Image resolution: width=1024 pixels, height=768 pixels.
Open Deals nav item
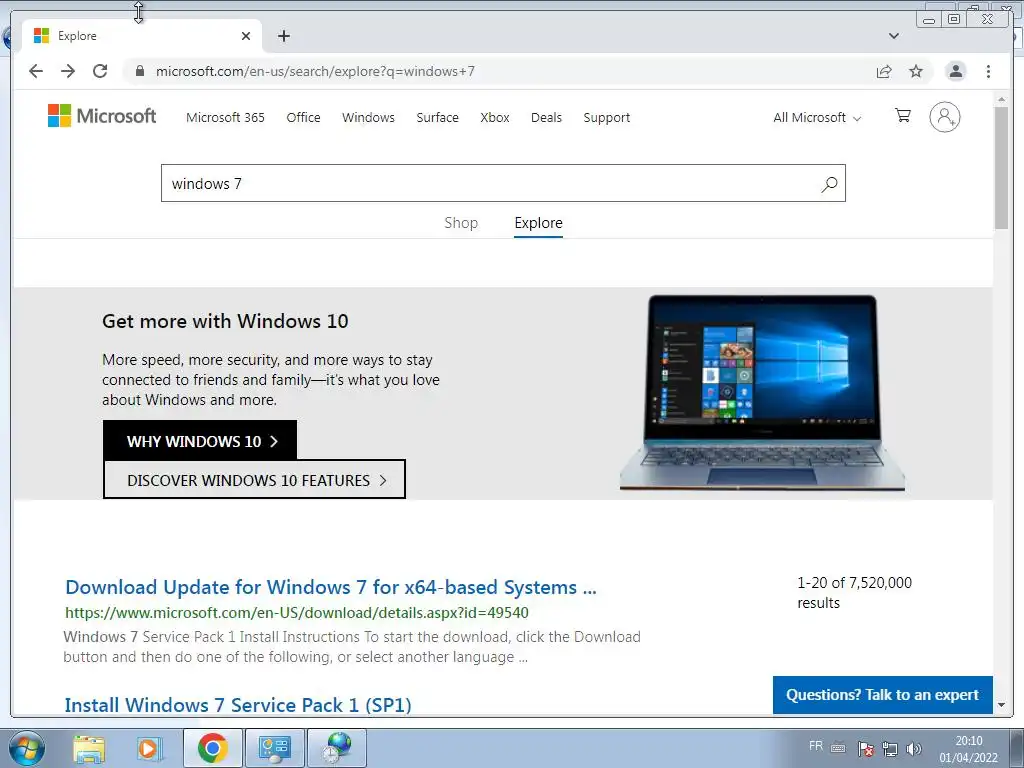[546, 118]
